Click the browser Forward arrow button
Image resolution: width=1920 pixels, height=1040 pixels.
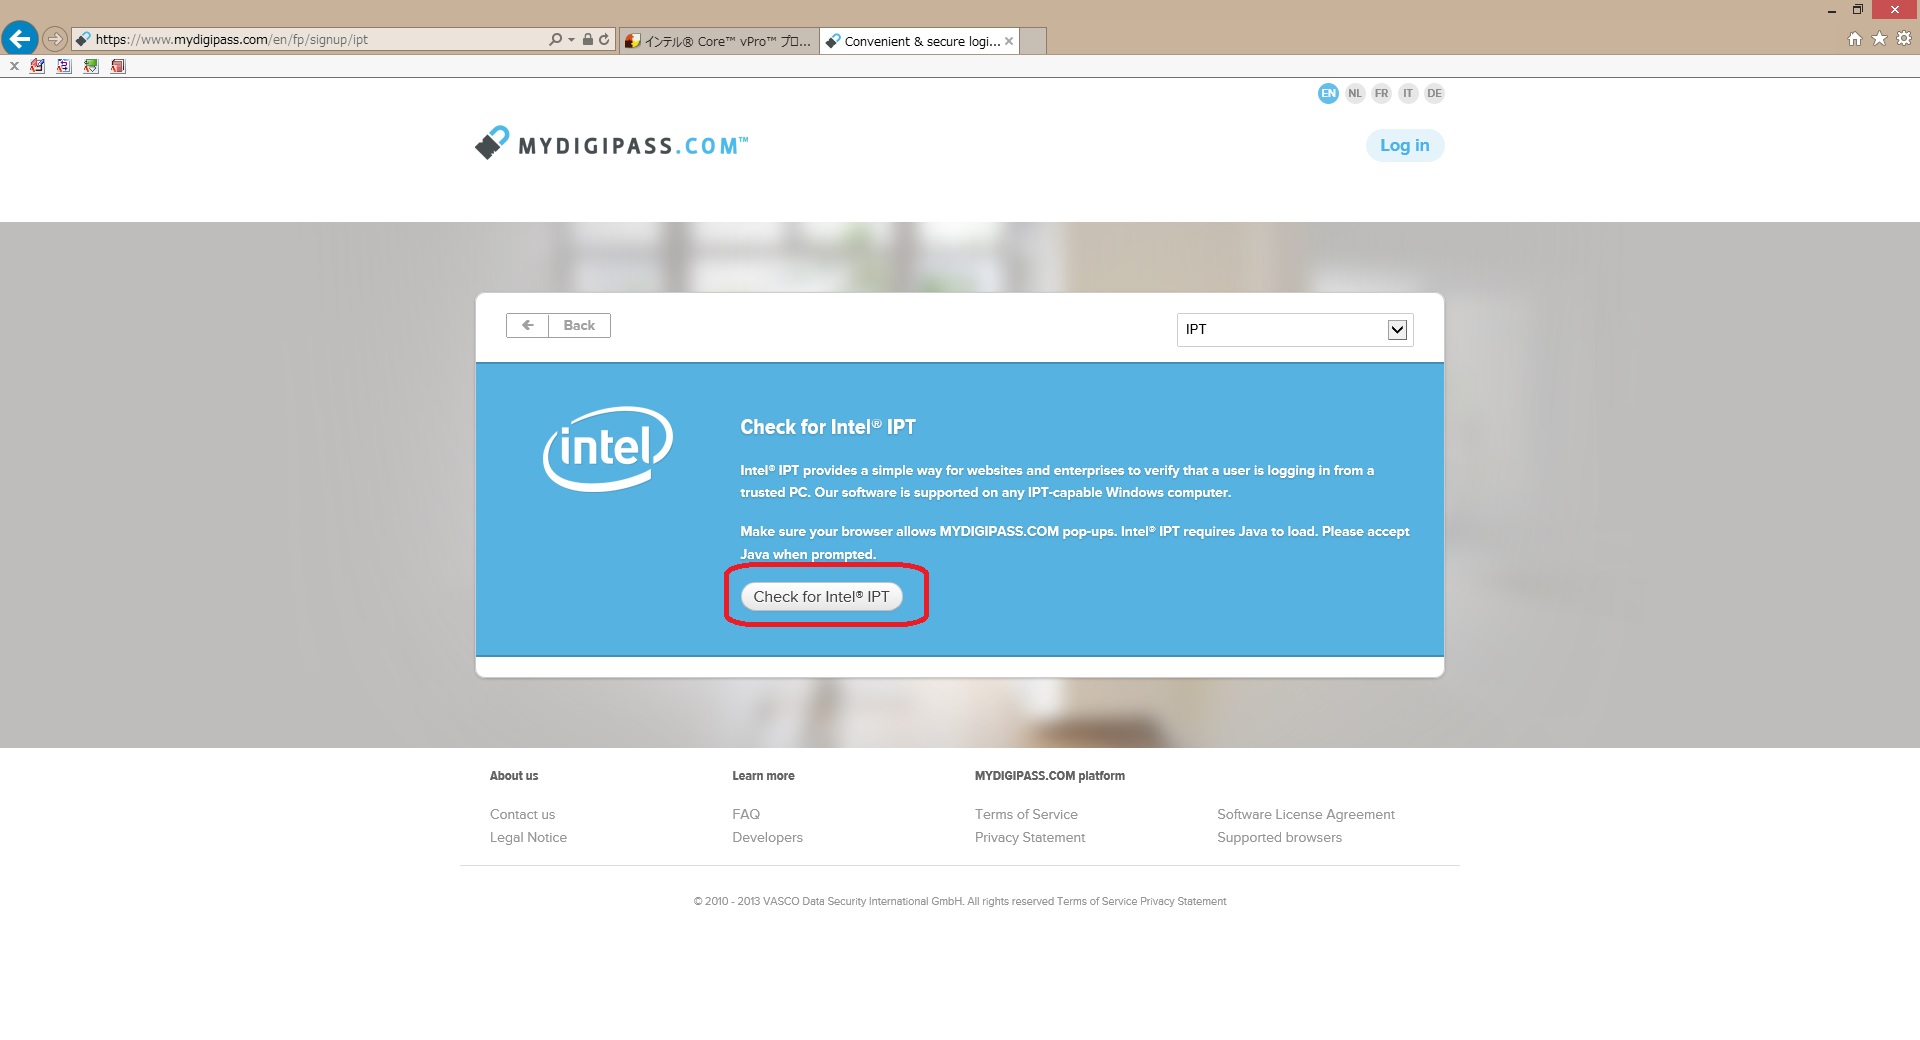(x=55, y=40)
